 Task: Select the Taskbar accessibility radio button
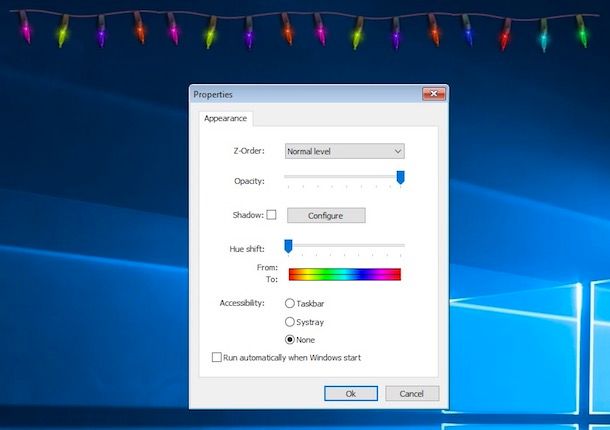pyautogui.click(x=289, y=303)
